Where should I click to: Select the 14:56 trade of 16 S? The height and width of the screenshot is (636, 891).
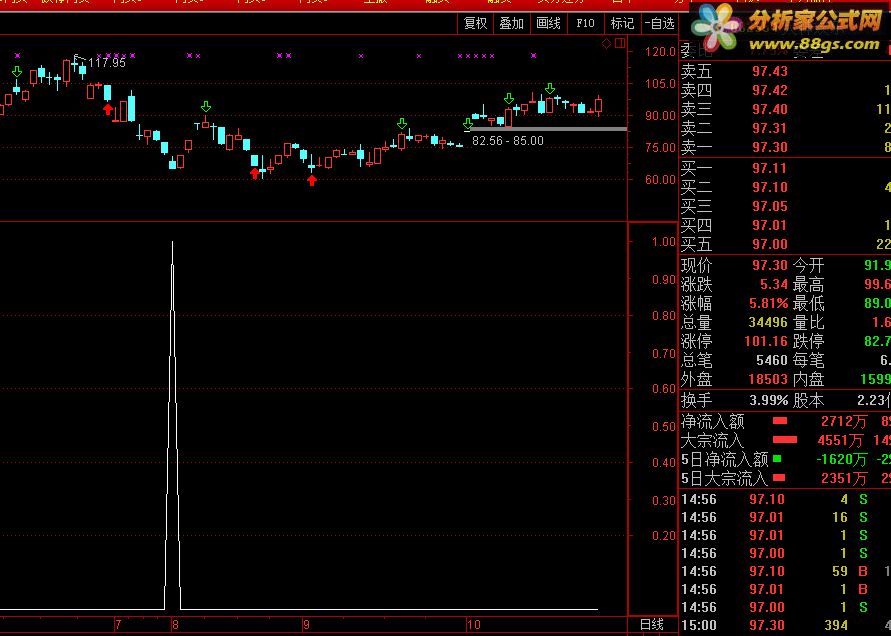tap(785, 517)
